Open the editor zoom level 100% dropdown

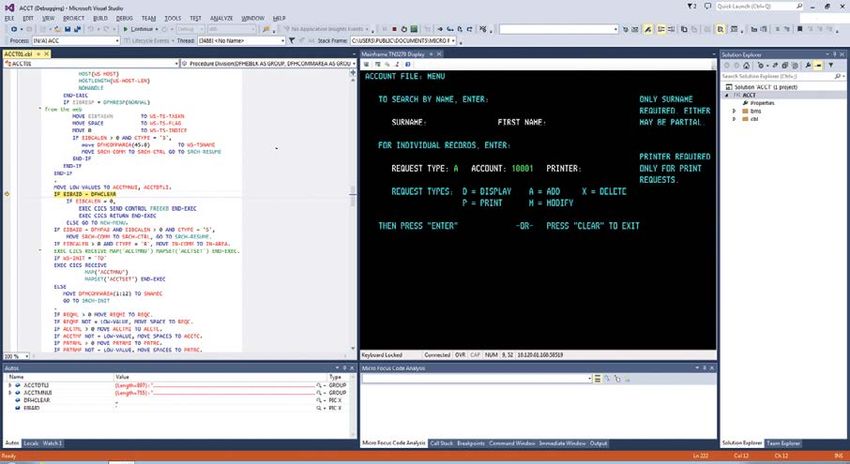(x=16, y=356)
